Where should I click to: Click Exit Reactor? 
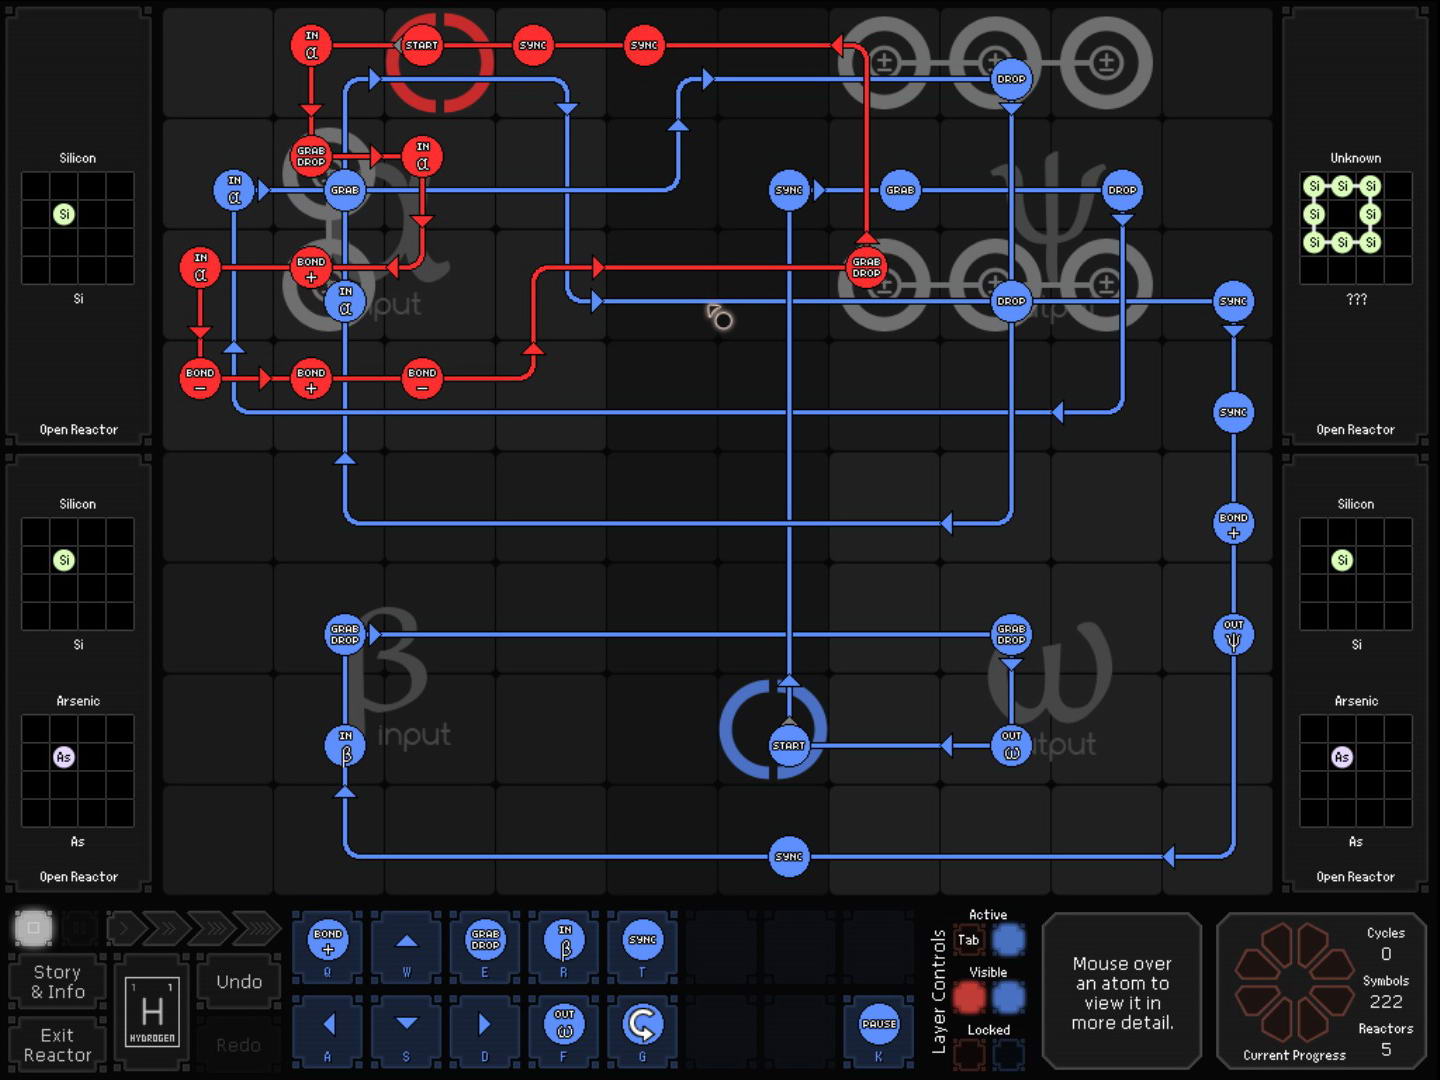click(x=57, y=1045)
